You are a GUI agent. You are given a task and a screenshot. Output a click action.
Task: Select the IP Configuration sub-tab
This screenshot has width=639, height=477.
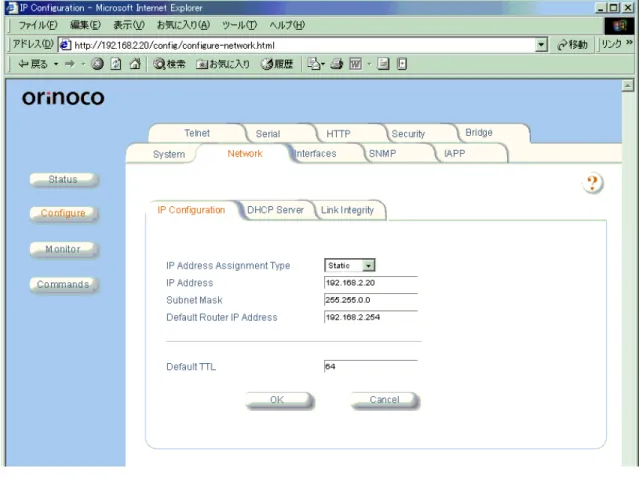(x=191, y=210)
